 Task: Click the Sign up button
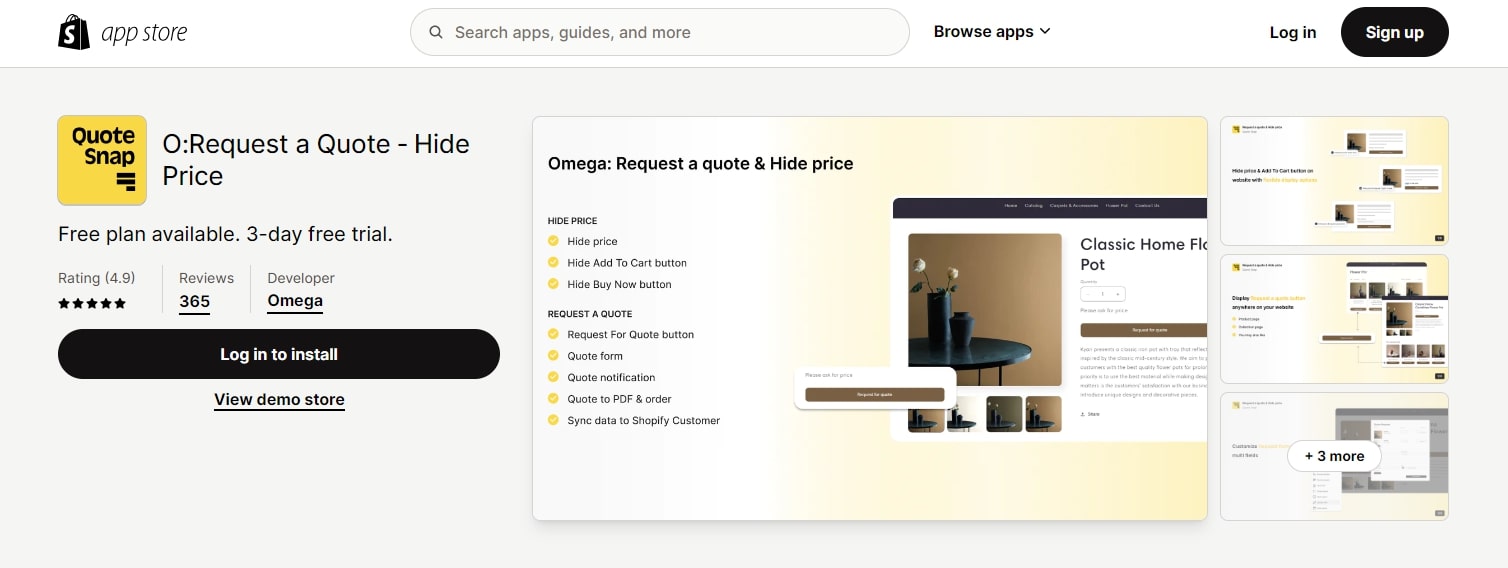click(1394, 32)
